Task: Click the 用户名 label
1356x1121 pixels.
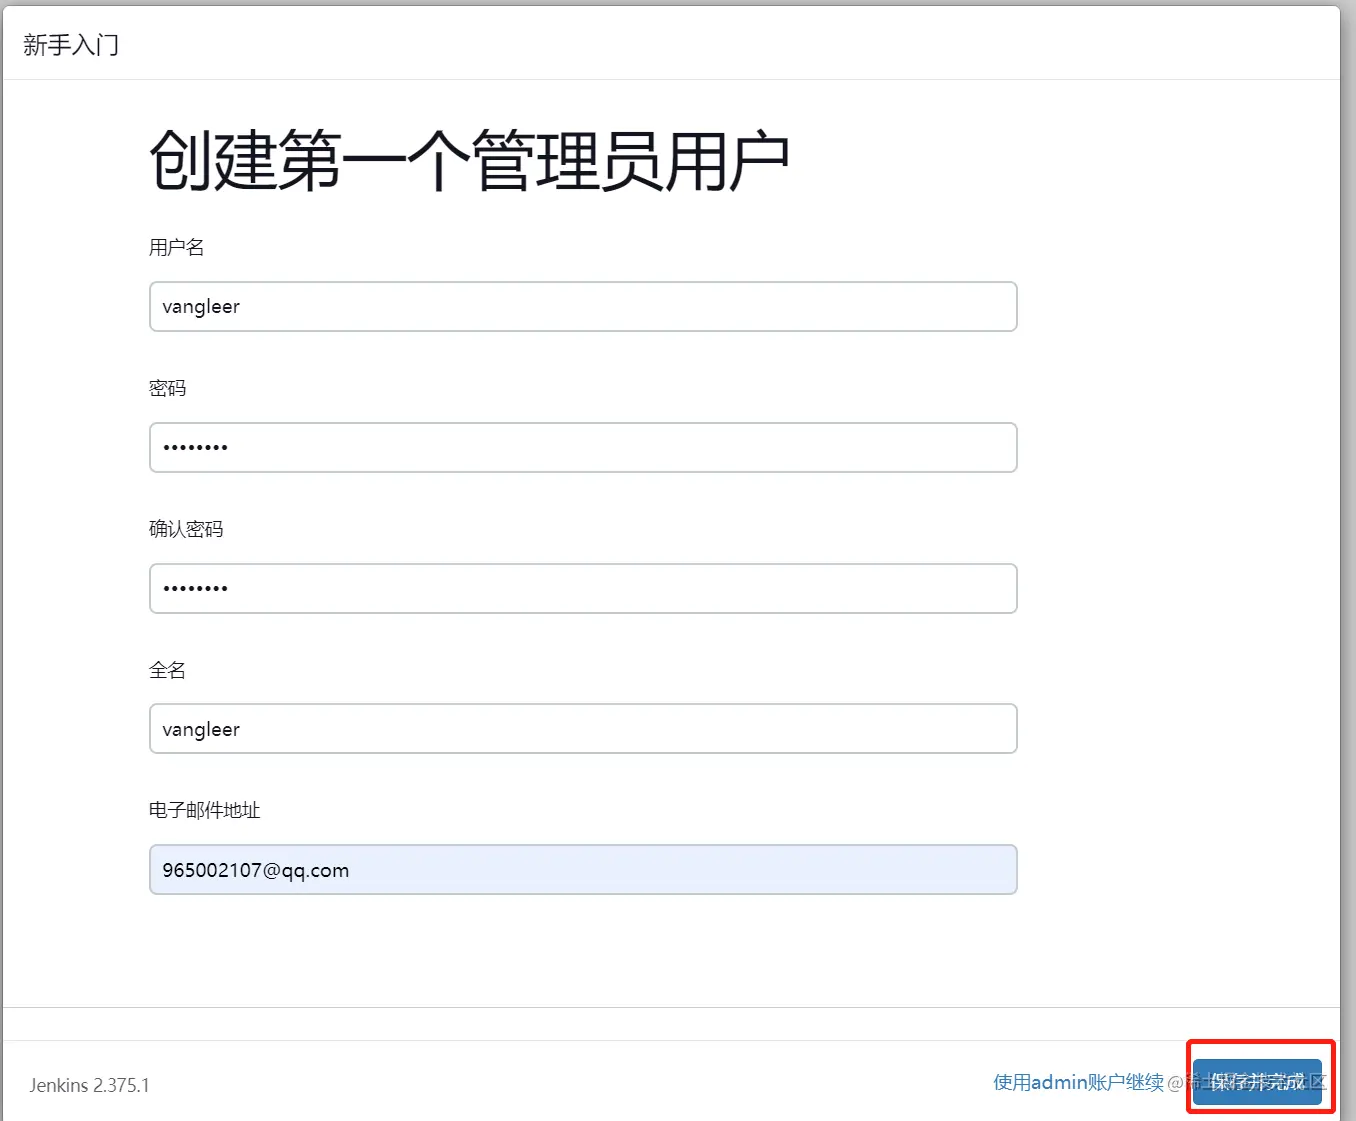Action: (177, 247)
